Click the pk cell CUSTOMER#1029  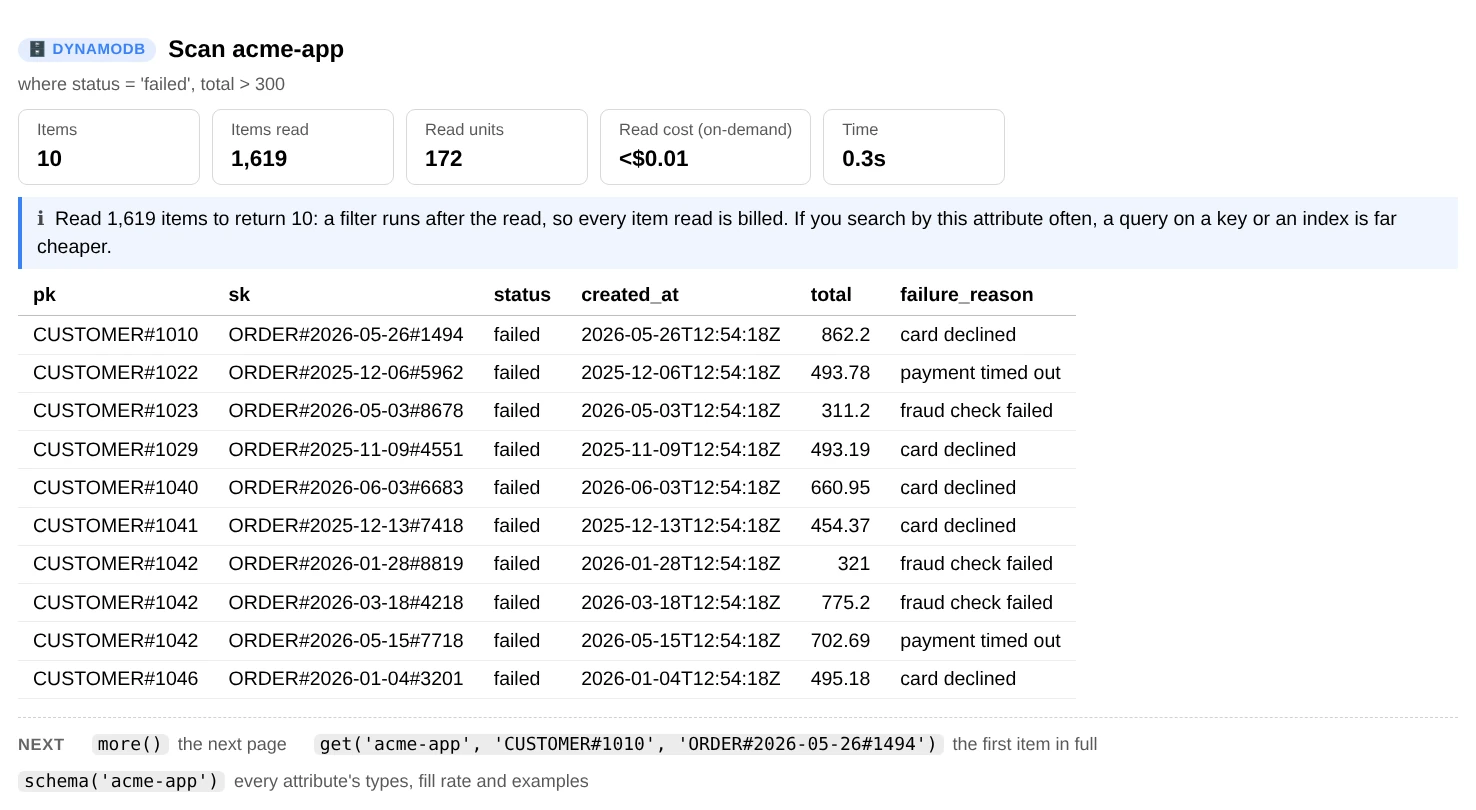click(116, 450)
